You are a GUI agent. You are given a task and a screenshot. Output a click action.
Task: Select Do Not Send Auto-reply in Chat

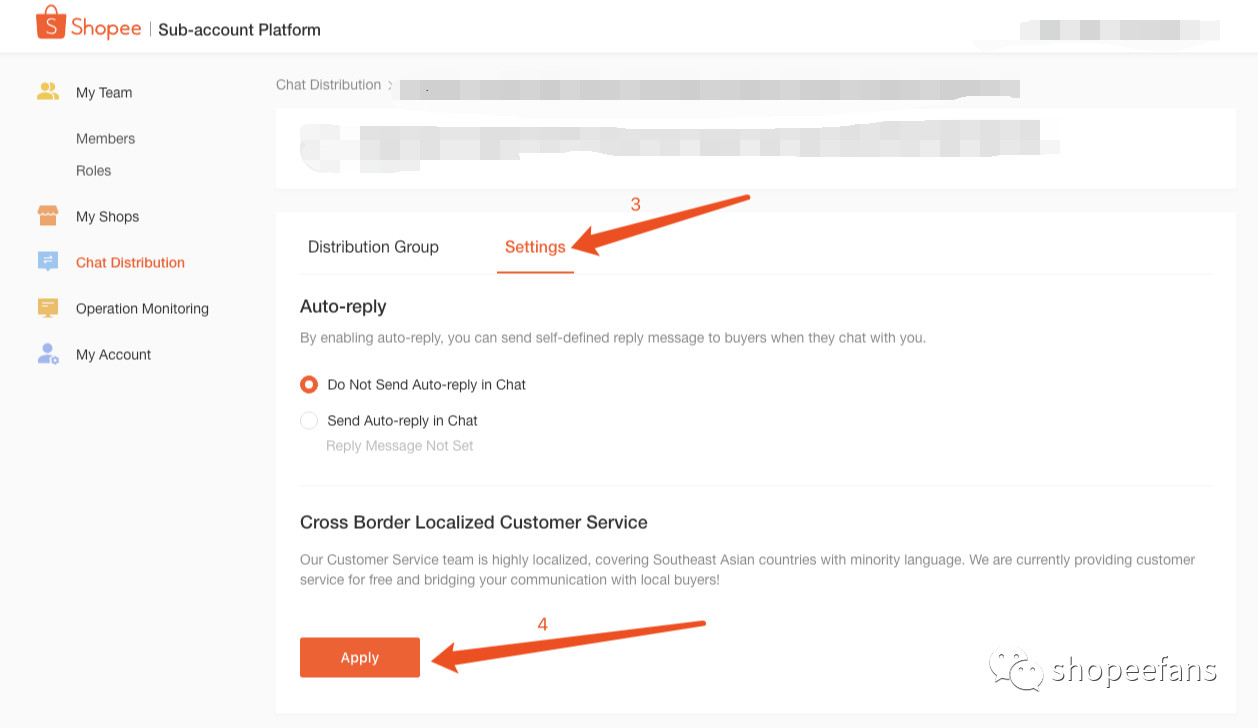(x=309, y=384)
